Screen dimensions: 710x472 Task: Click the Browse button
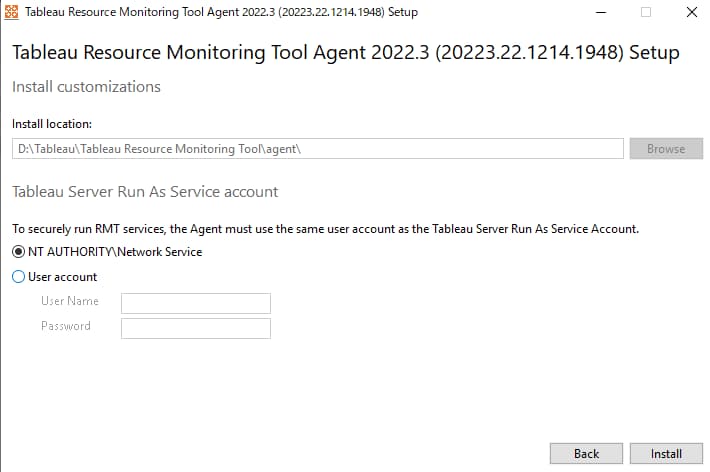666,149
